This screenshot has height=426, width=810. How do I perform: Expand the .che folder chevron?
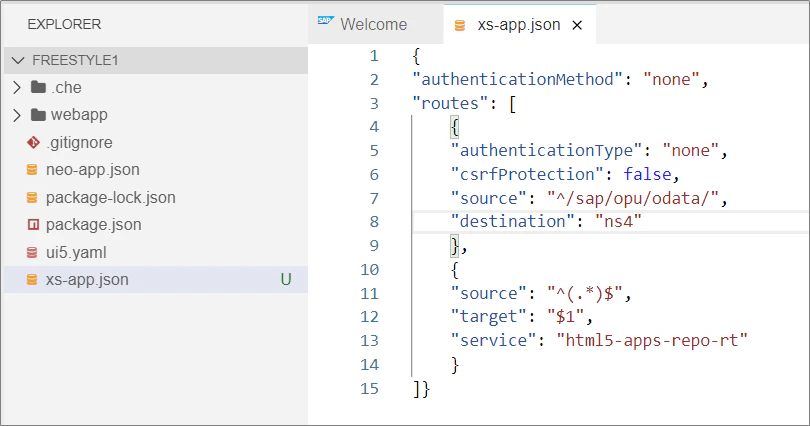(17, 87)
